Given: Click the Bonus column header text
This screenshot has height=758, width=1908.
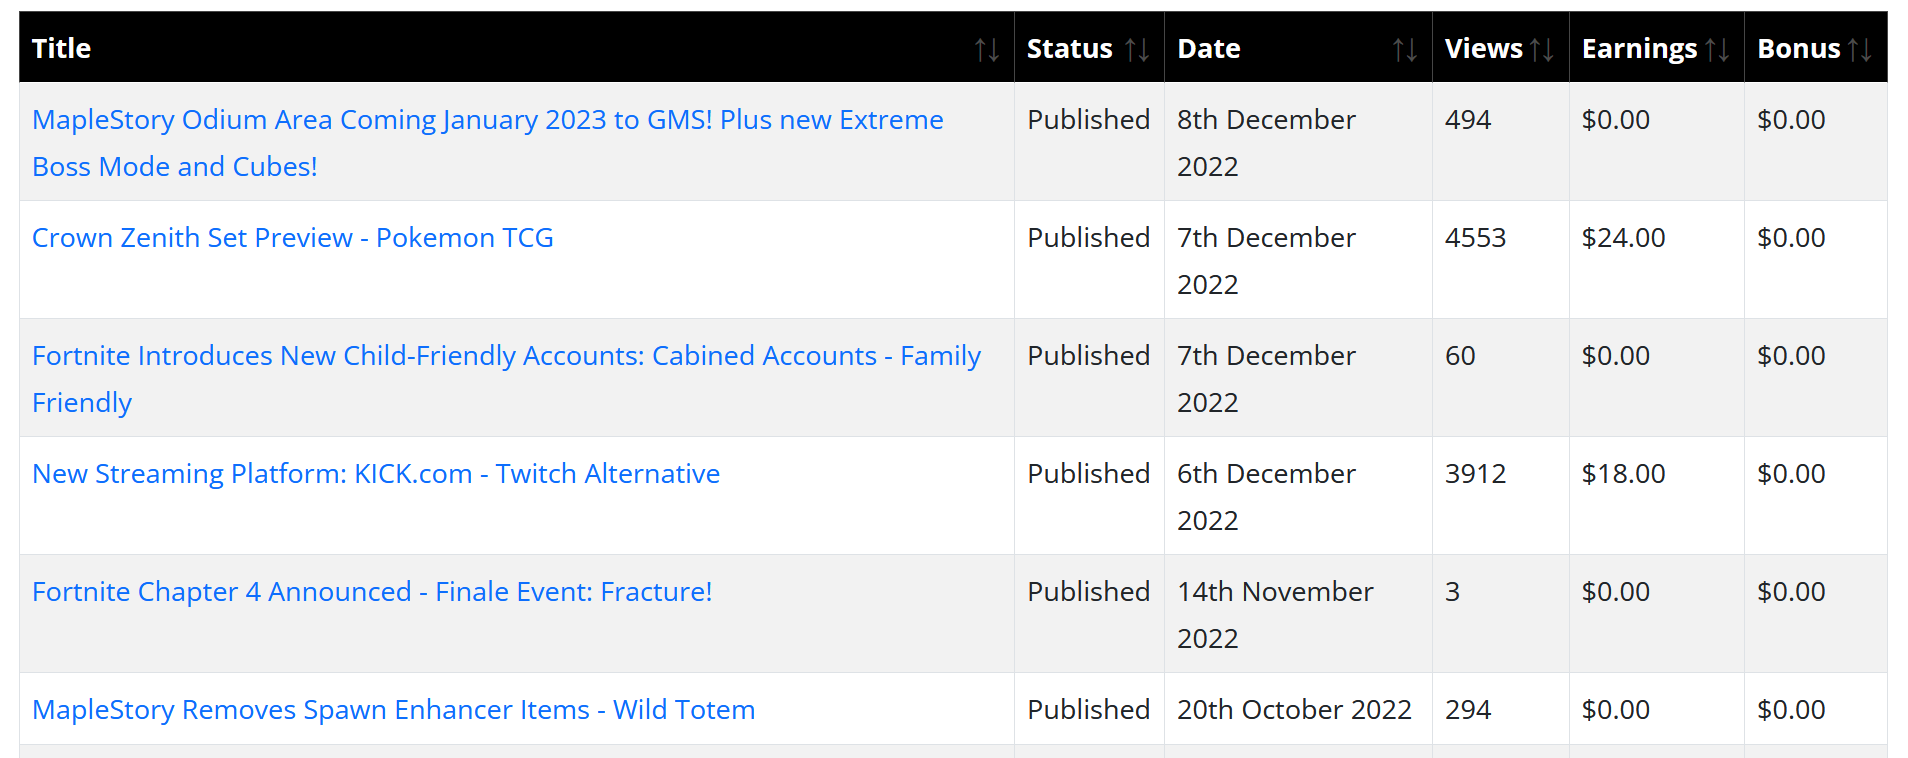Looking at the screenshot, I should click(1798, 49).
